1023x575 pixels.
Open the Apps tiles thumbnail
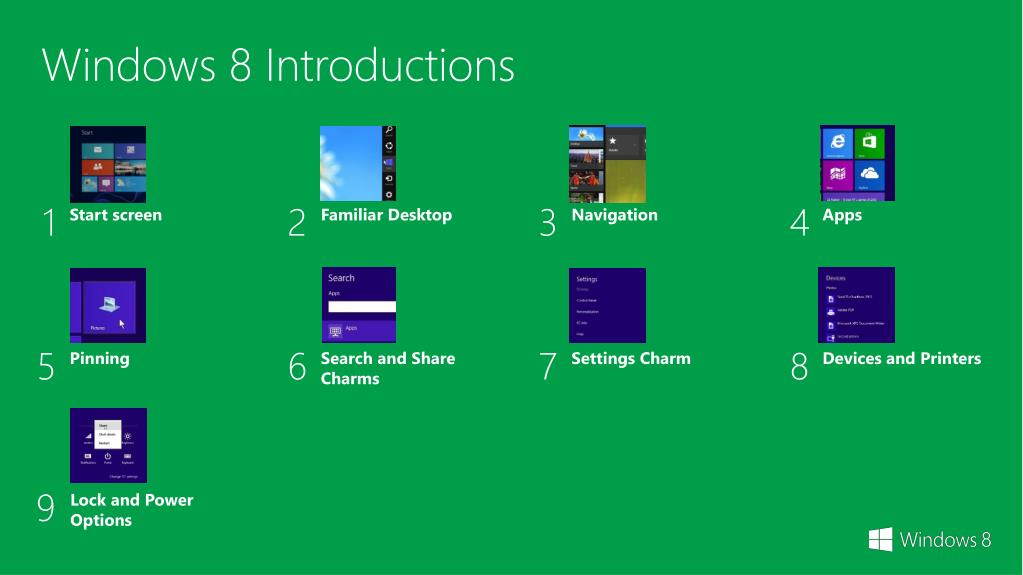click(857, 163)
